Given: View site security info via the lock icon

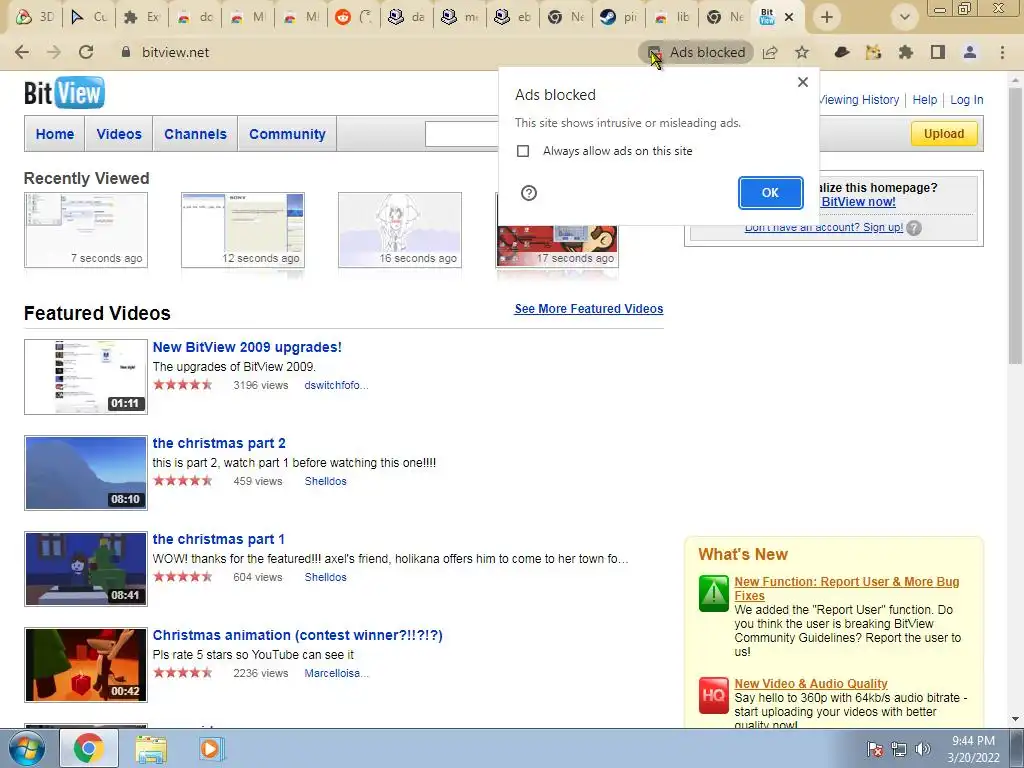Looking at the screenshot, I should tap(126, 52).
